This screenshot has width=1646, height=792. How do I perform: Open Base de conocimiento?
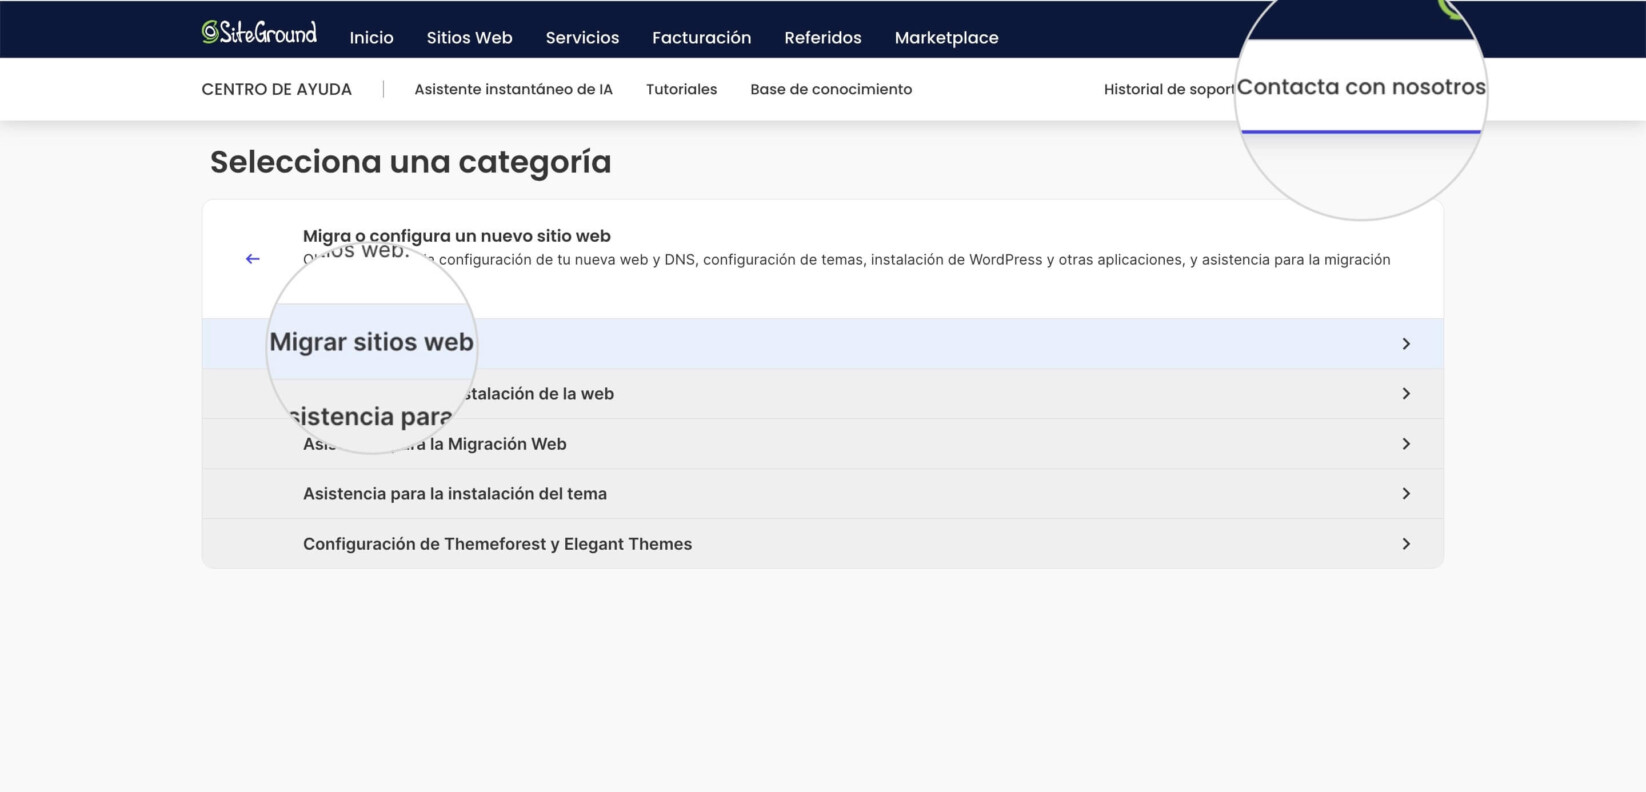pyautogui.click(x=831, y=89)
